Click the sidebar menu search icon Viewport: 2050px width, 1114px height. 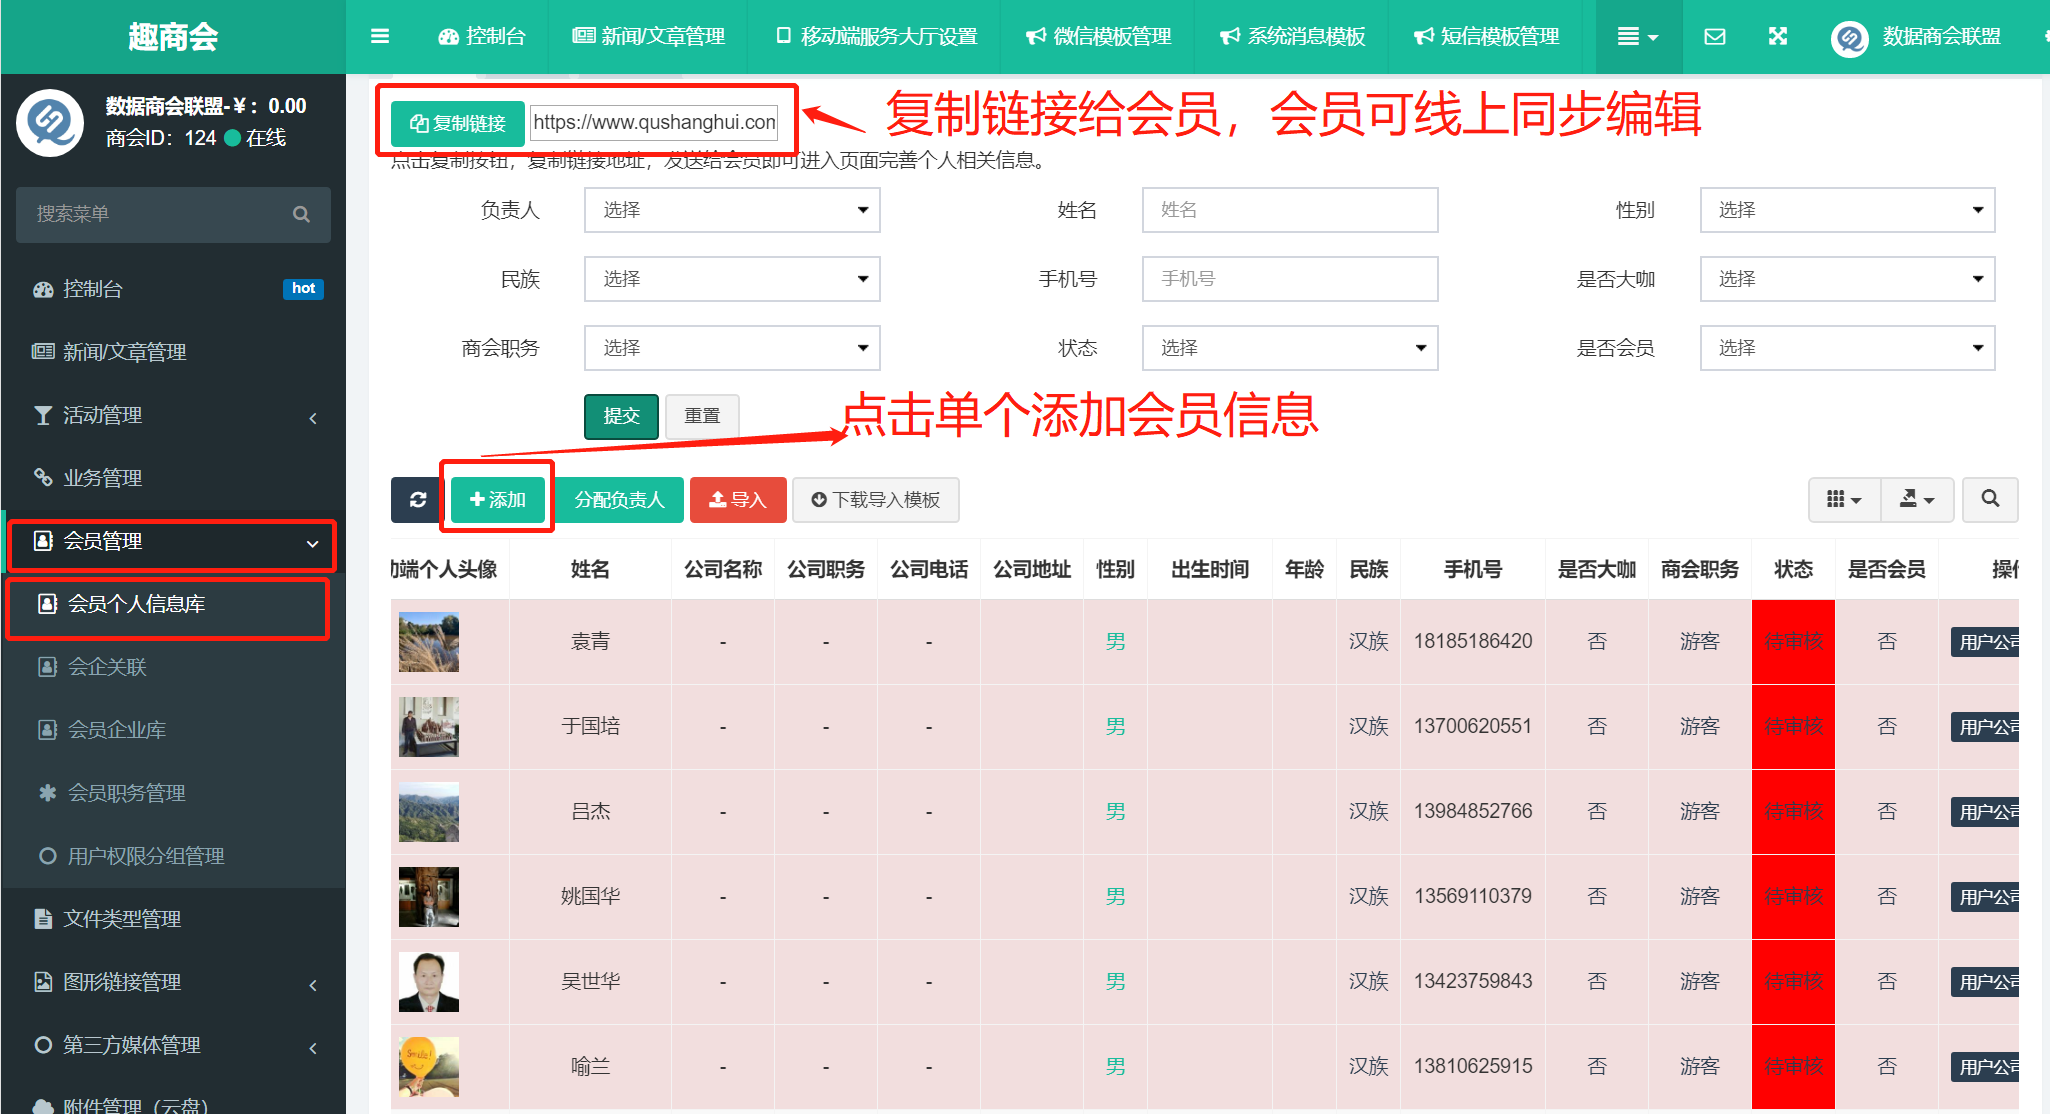[301, 214]
